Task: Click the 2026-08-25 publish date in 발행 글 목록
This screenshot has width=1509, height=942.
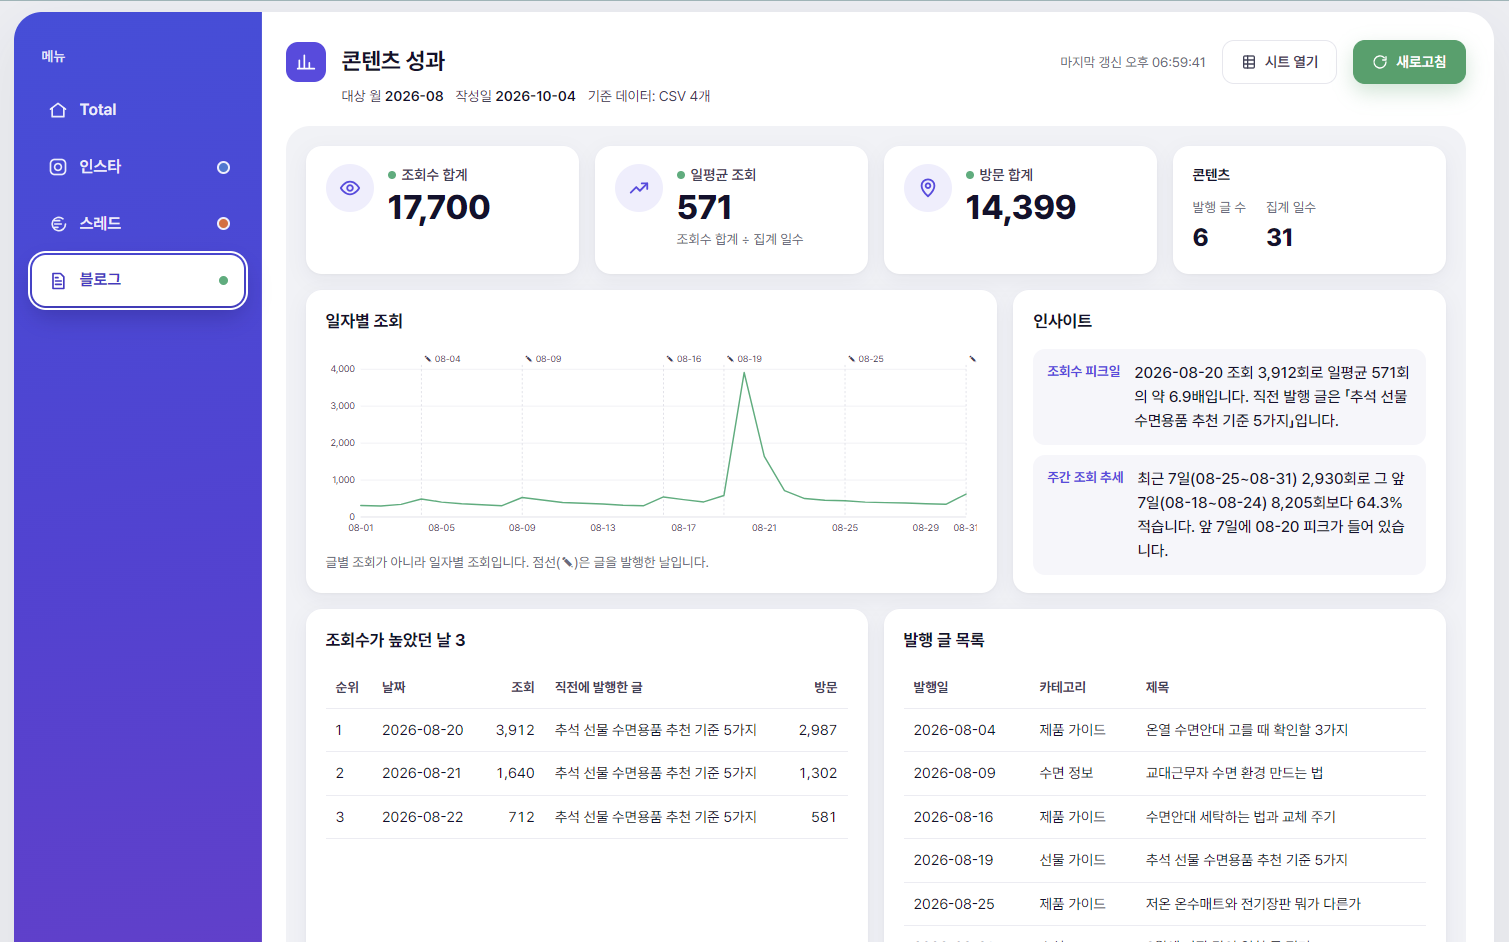Action: [954, 904]
